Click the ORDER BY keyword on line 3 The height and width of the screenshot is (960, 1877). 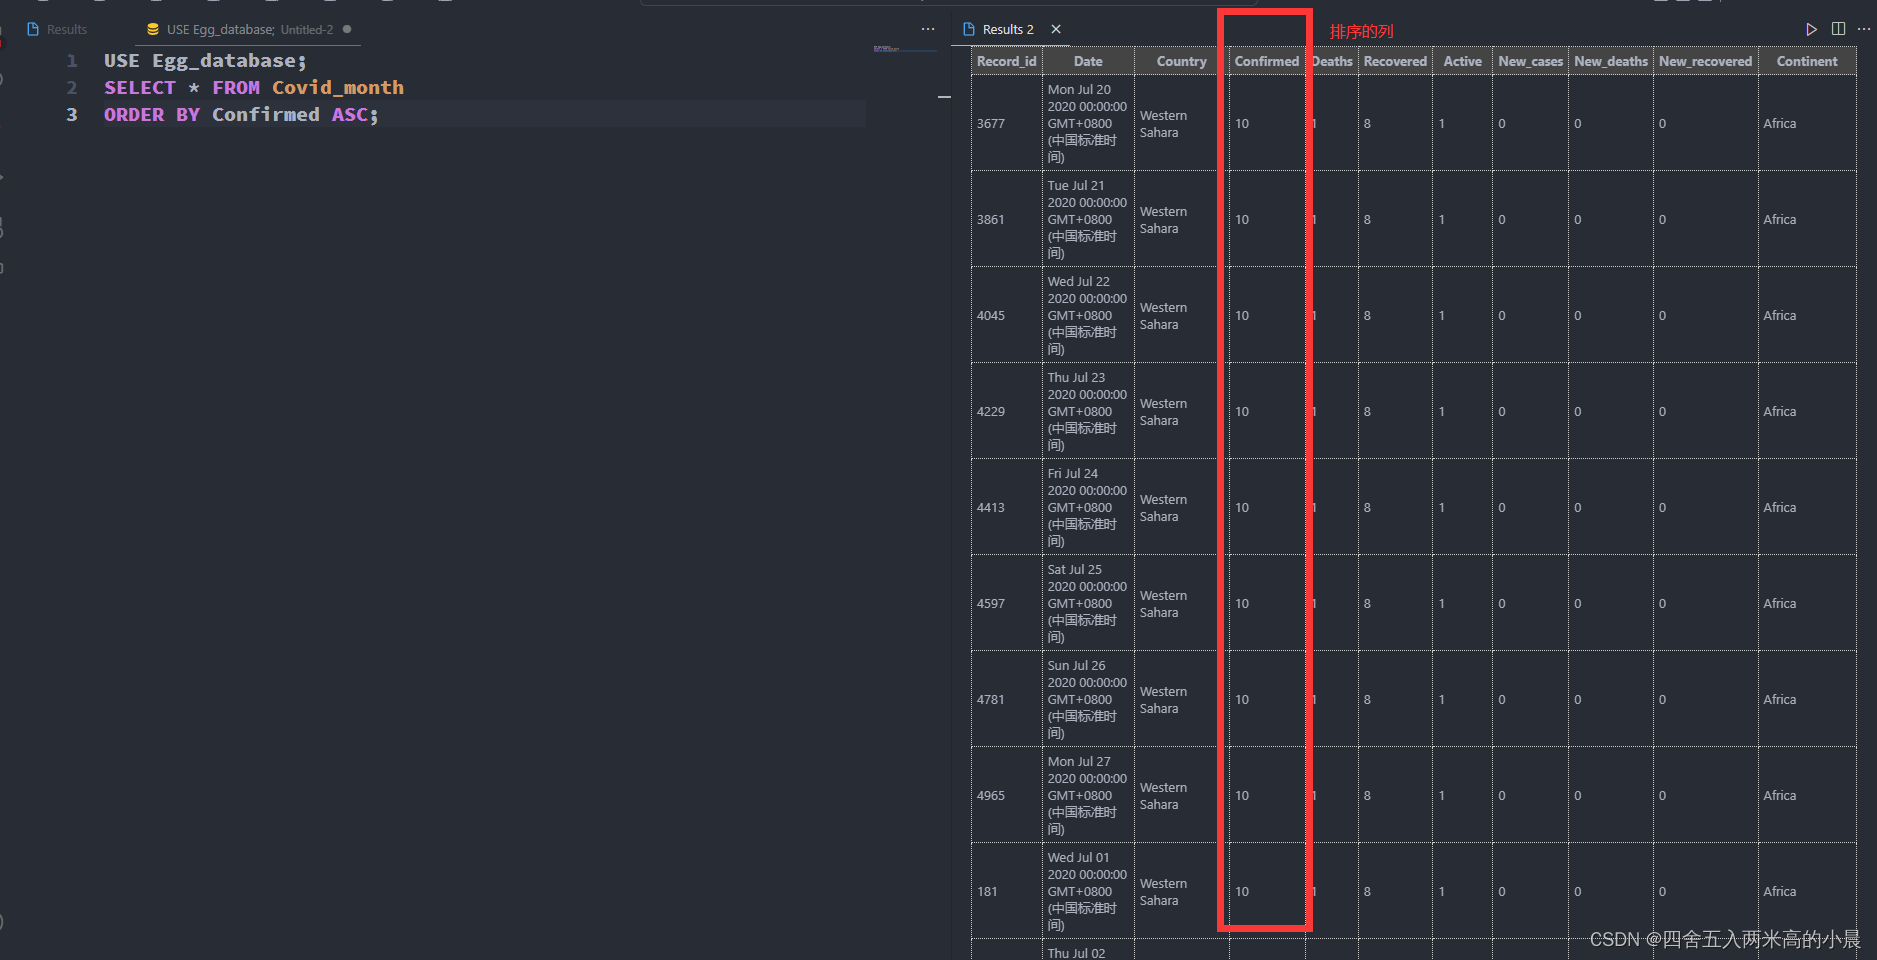click(152, 115)
